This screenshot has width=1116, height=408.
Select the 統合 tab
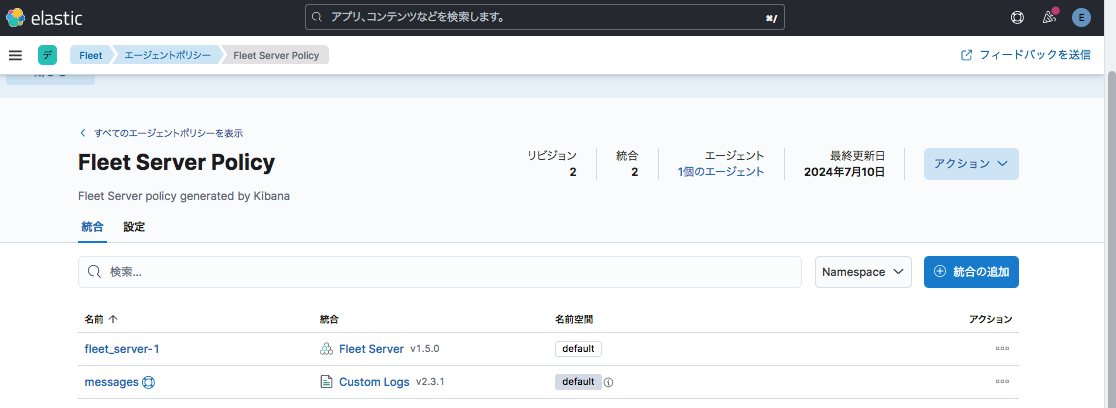[92, 227]
